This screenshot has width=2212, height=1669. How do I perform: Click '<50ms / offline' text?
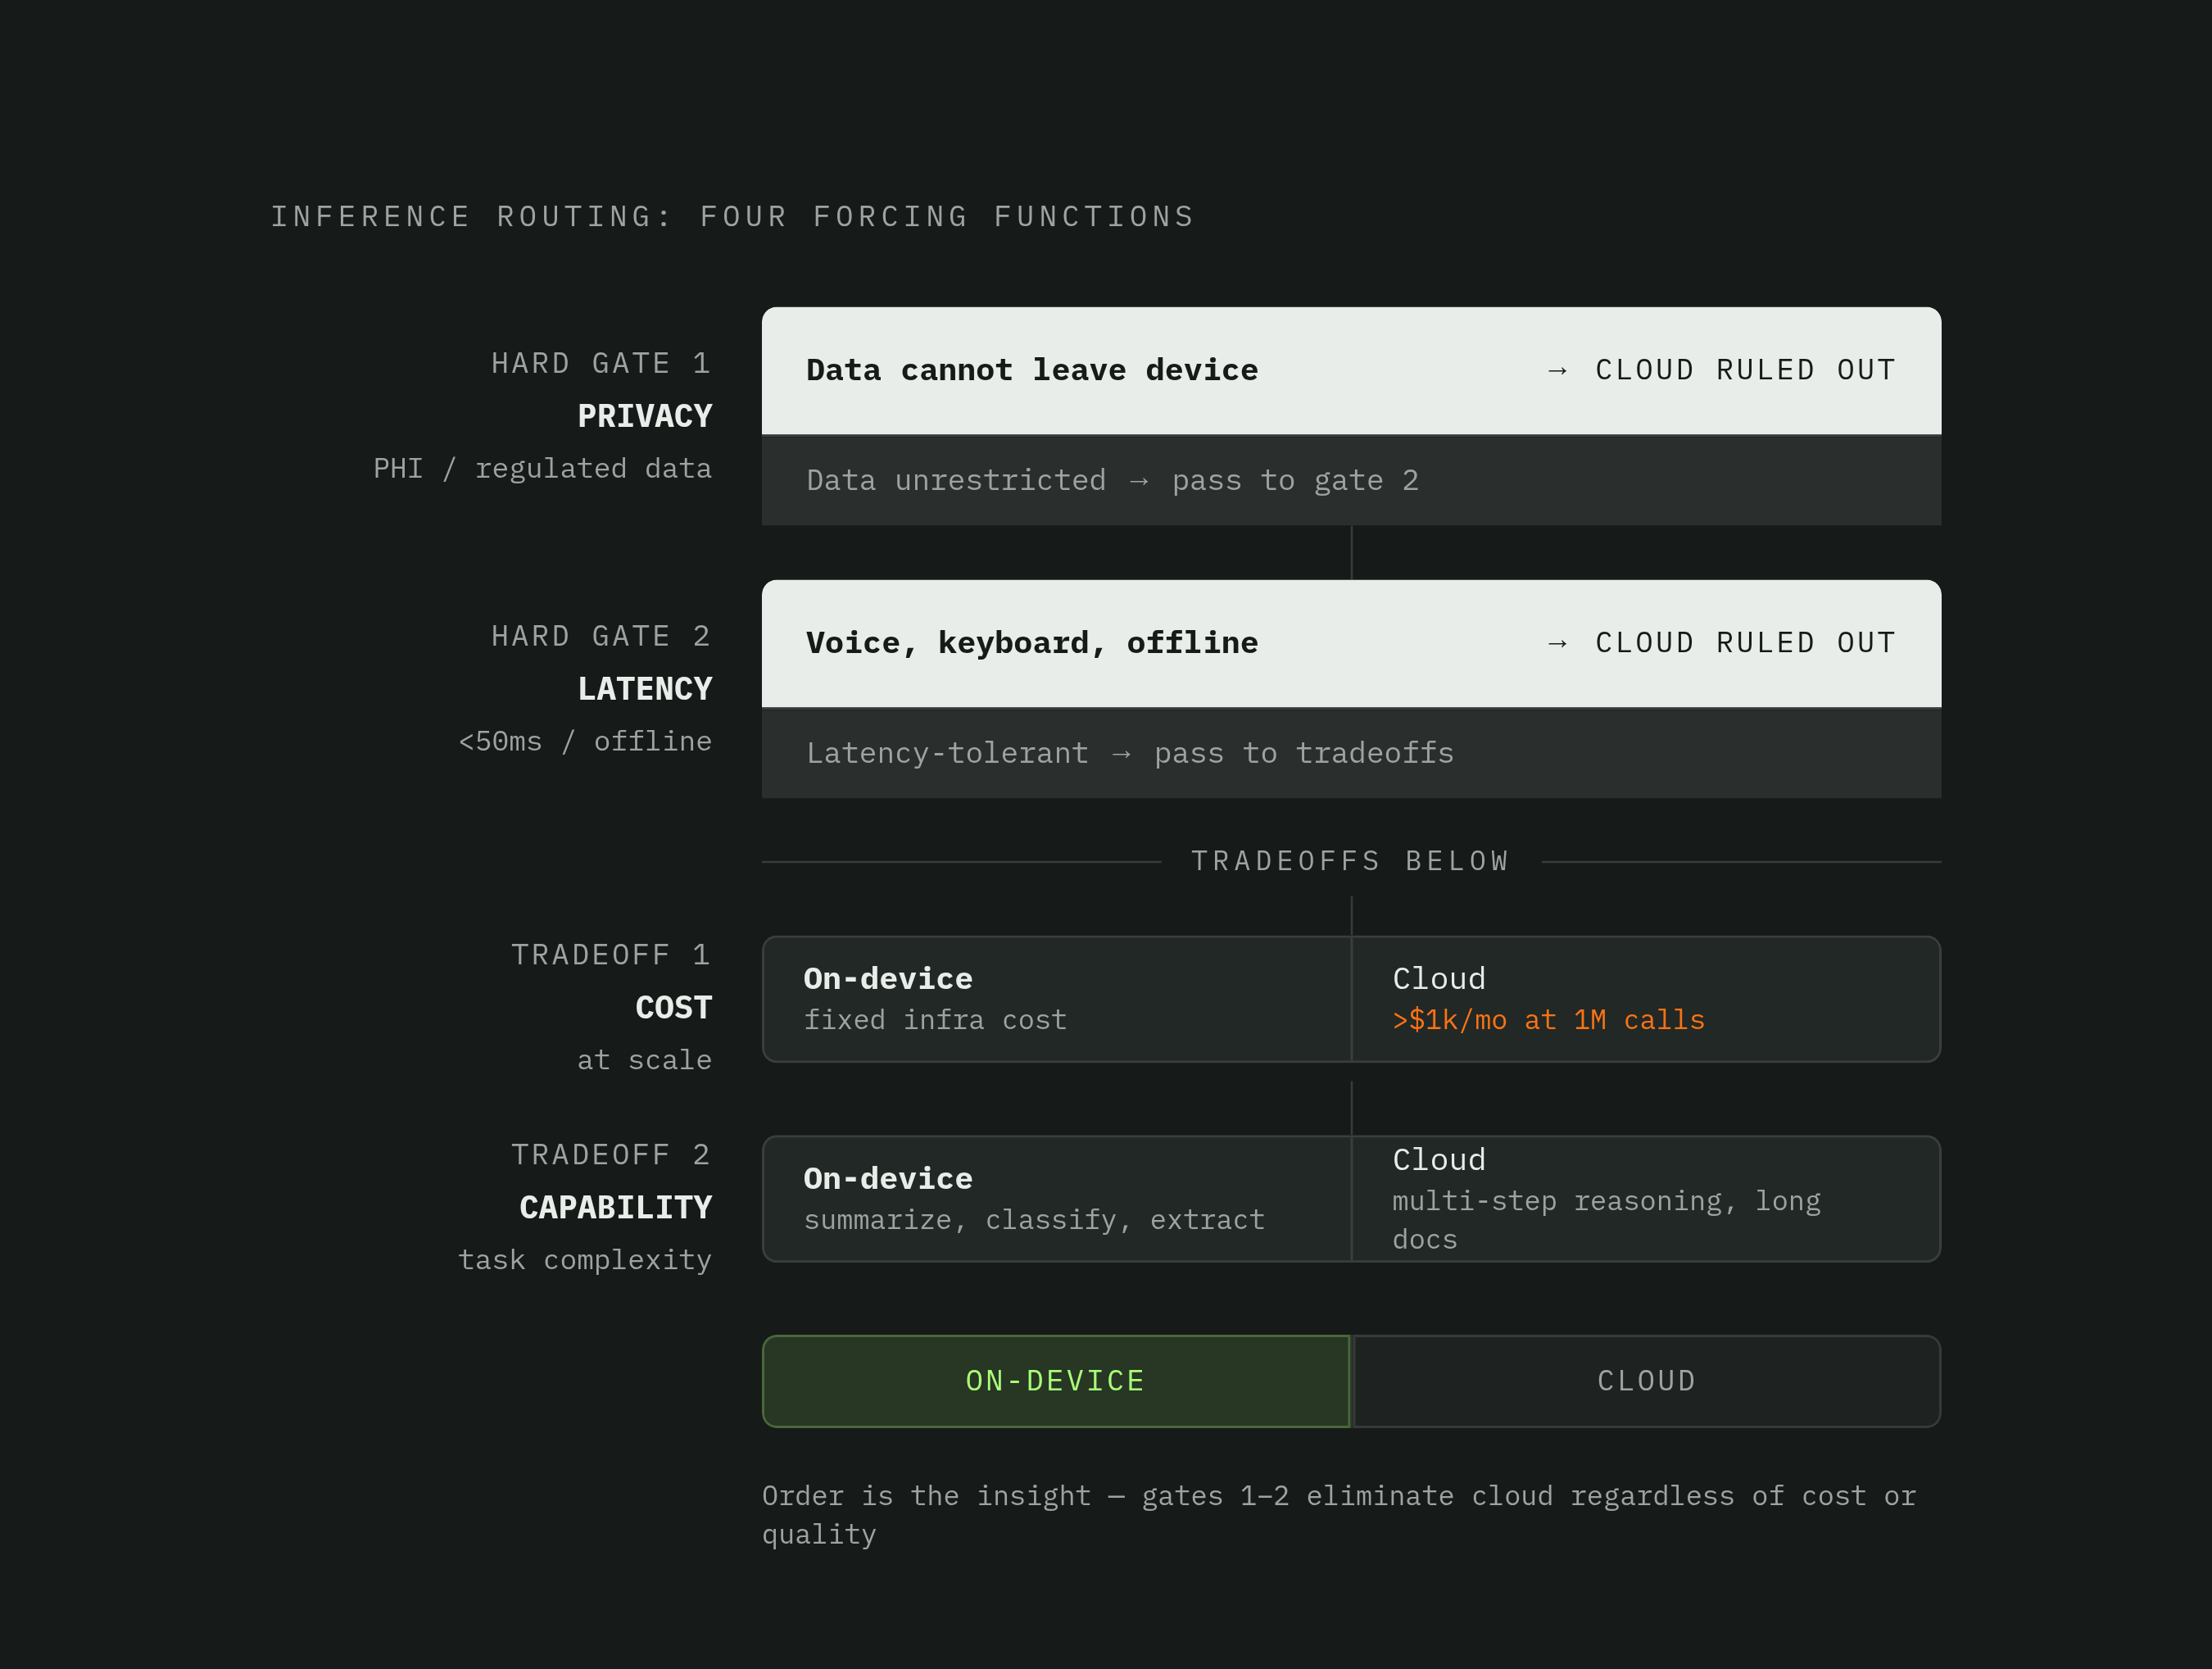585,741
